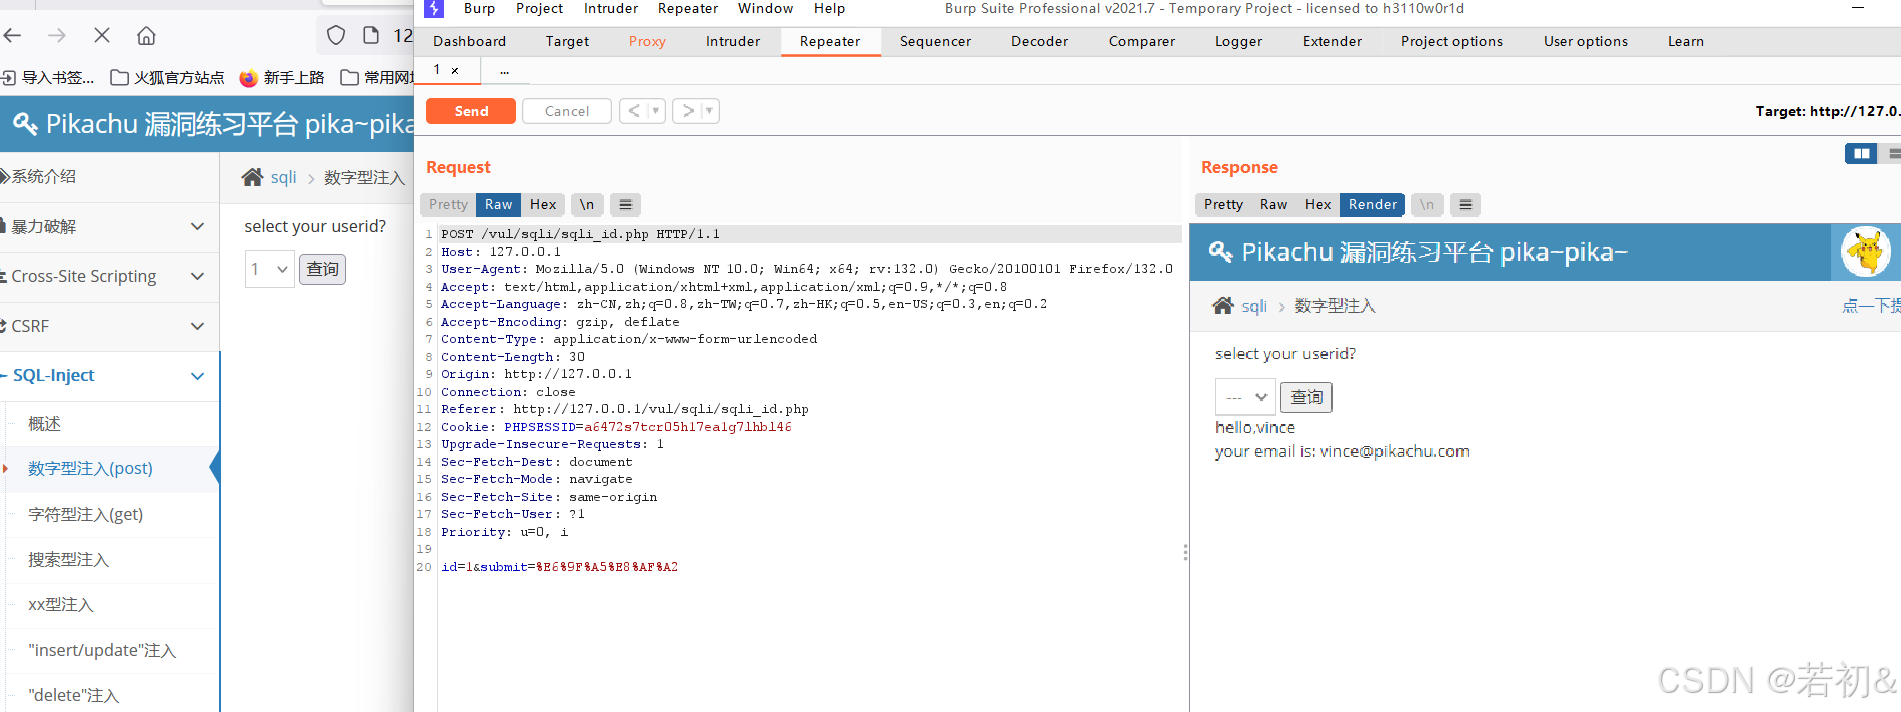1901x712 pixels.
Task: Open 新手上路 Firefox bookmark
Action: pos(282,77)
